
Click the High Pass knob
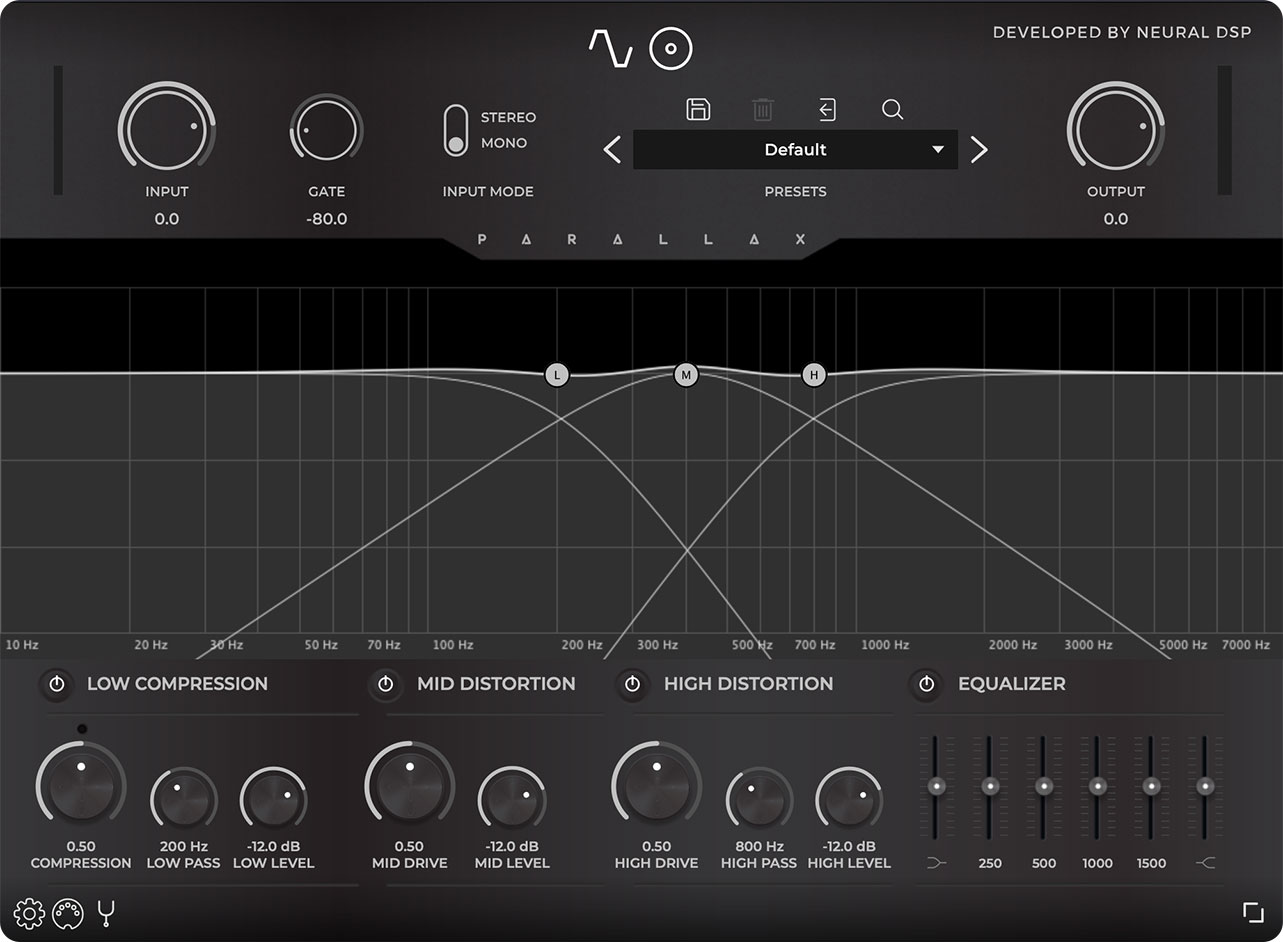759,800
